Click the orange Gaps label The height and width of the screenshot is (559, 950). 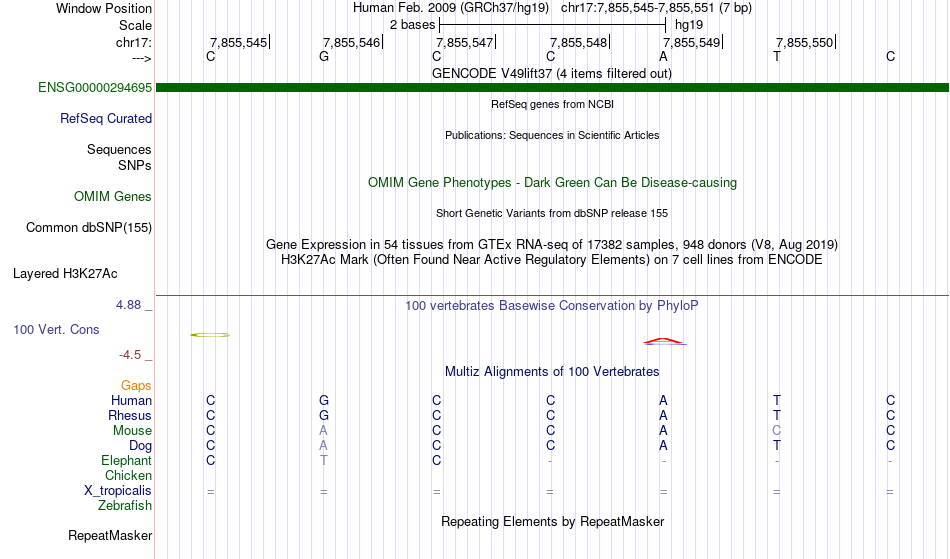click(x=136, y=386)
